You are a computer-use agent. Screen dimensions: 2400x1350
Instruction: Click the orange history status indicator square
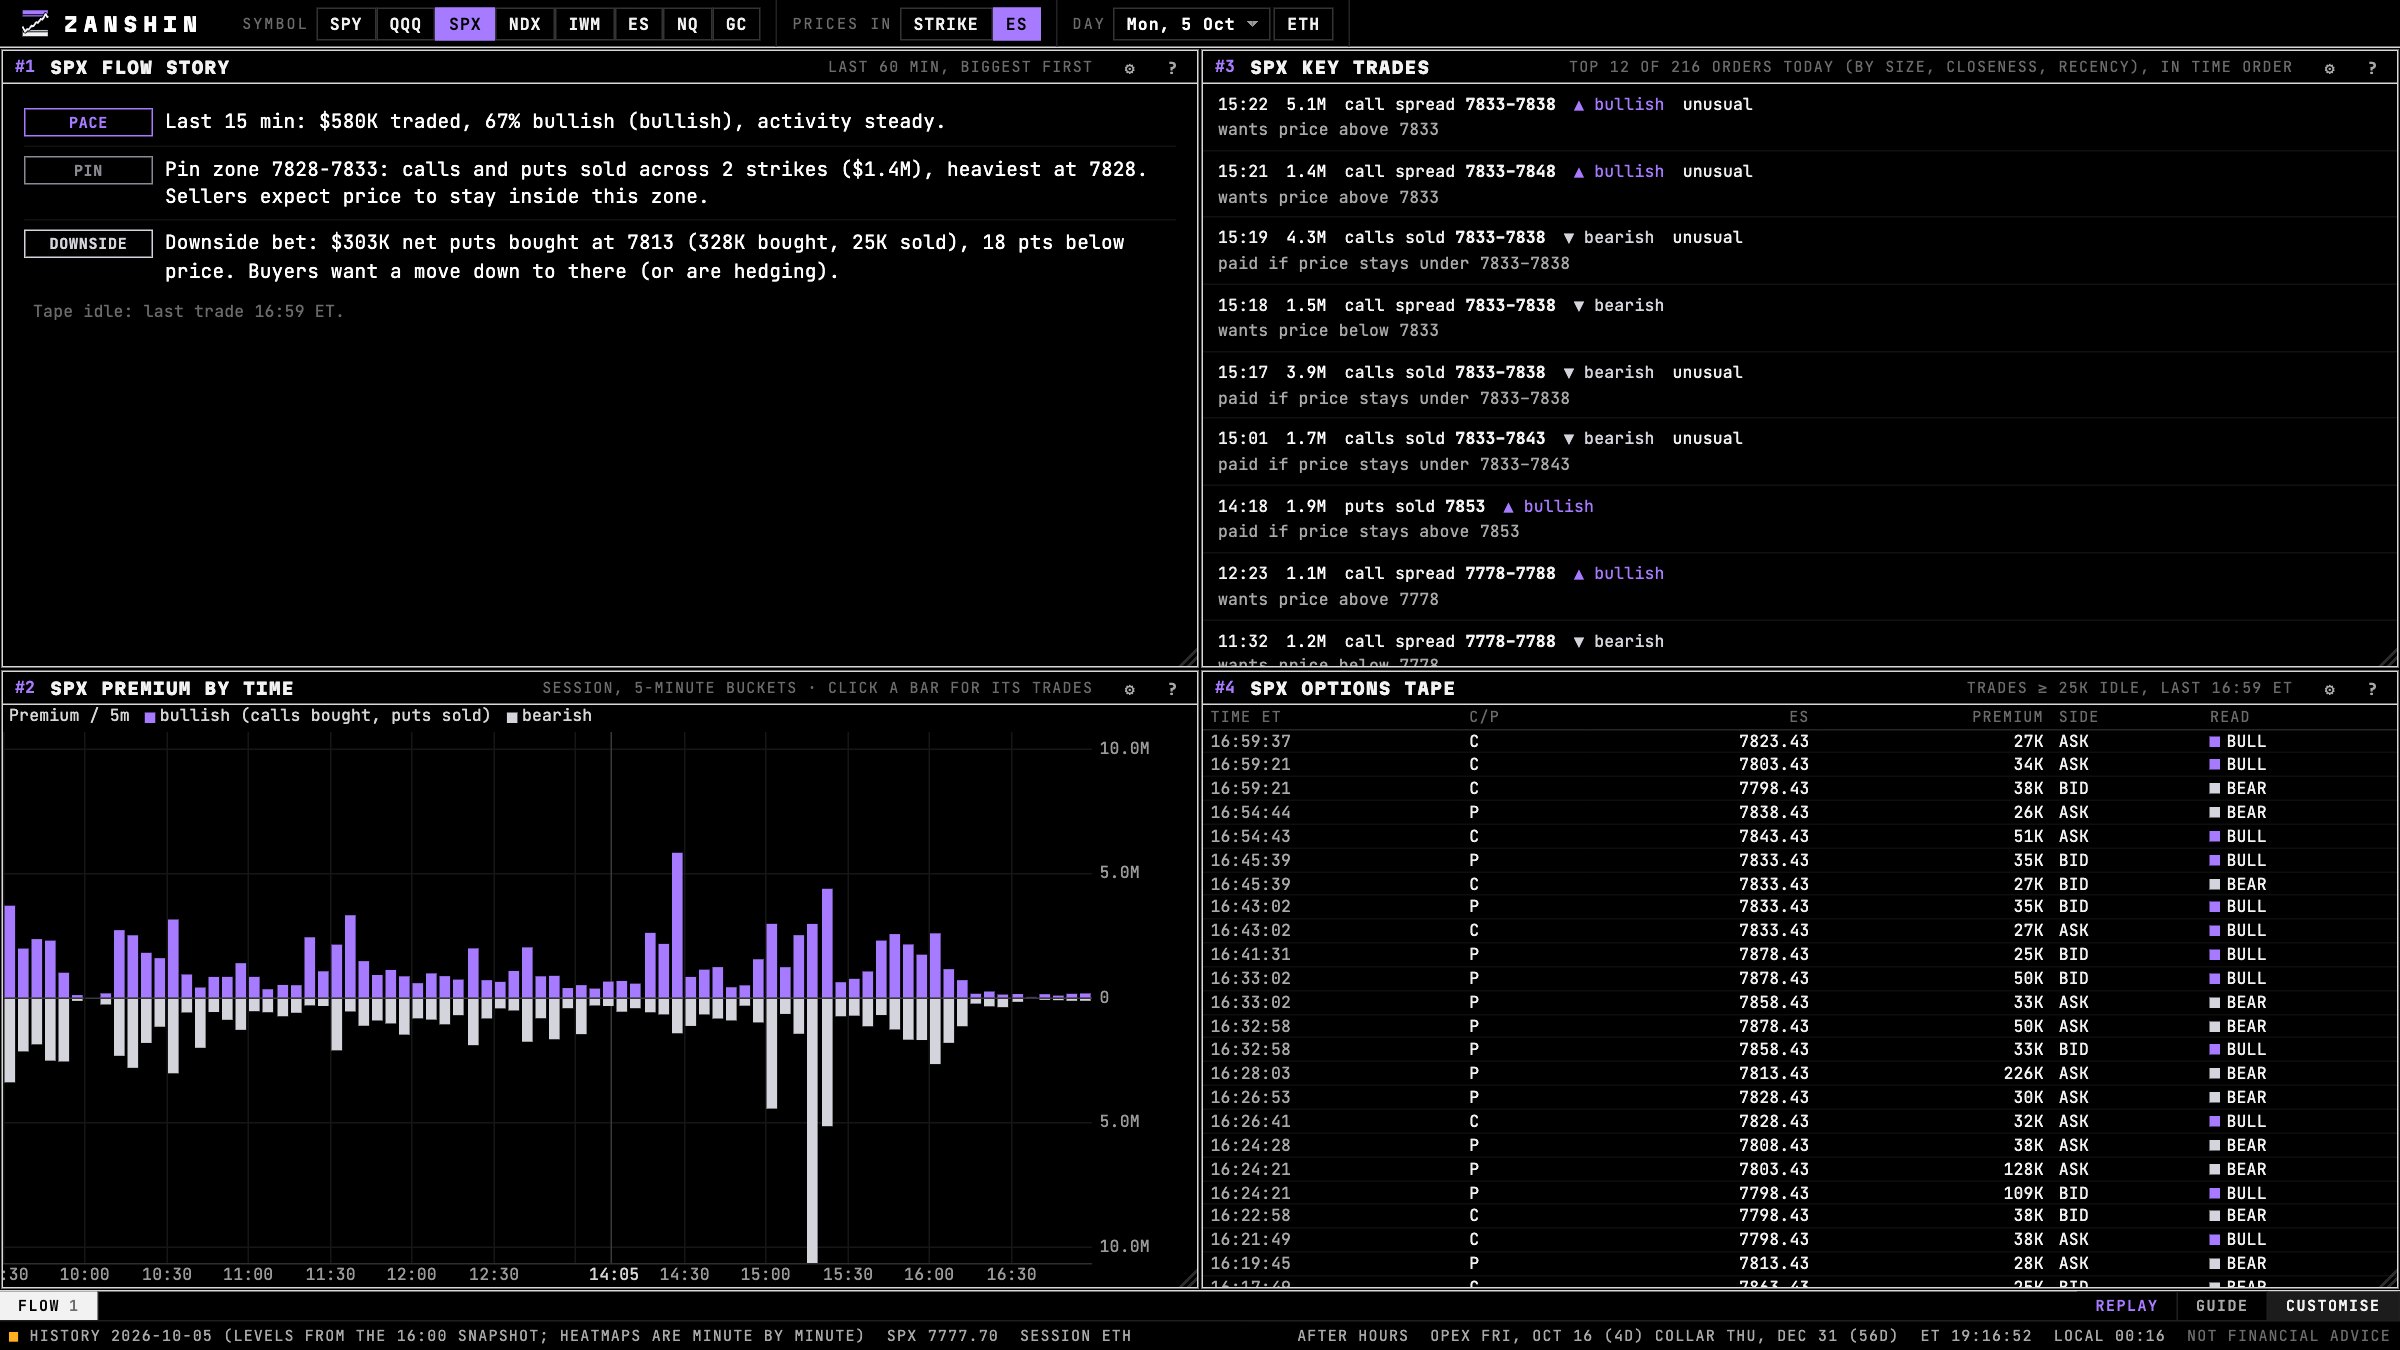coord(14,1336)
